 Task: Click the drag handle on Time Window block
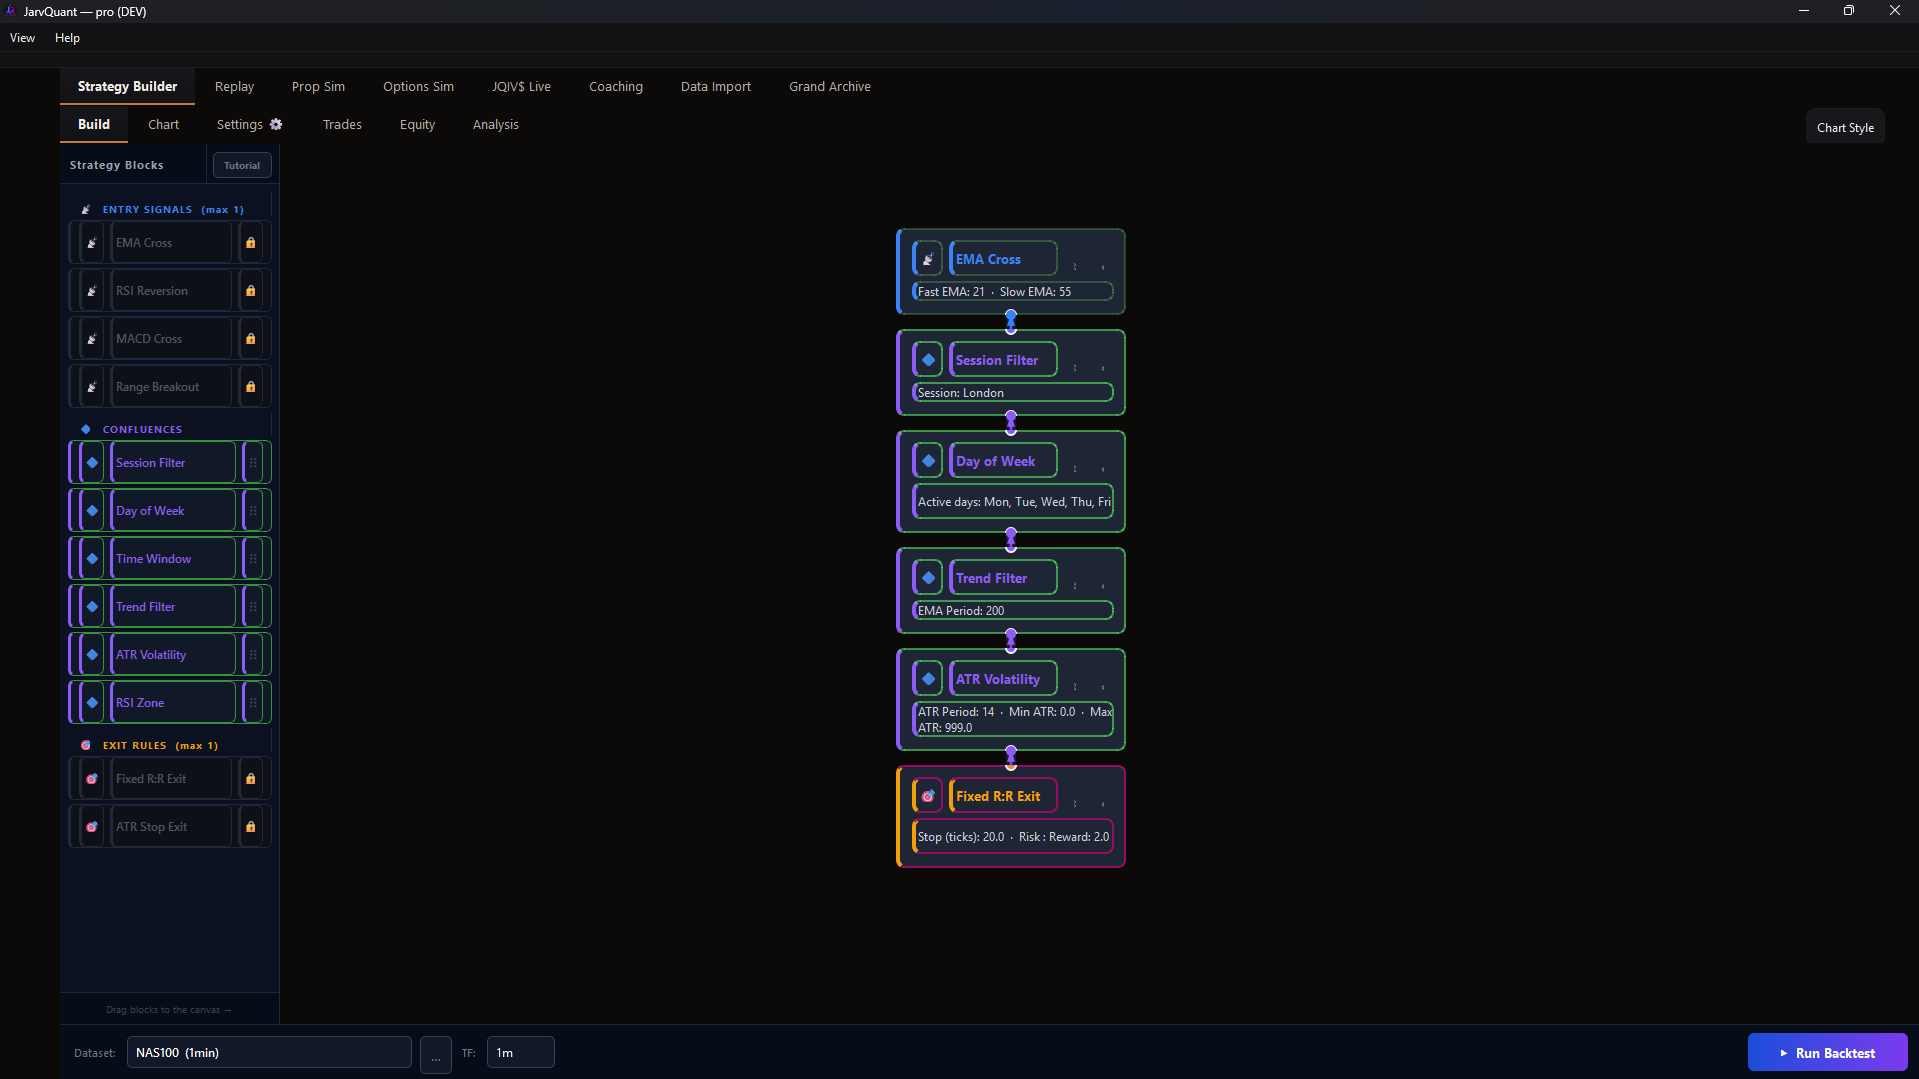pyautogui.click(x=253, y=559)
